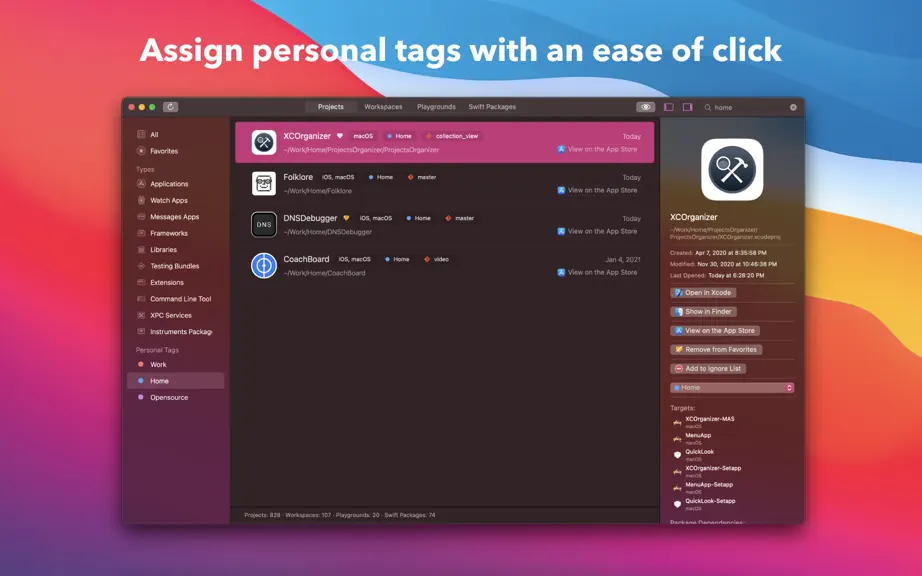The height and width of the screenshot is (576, 922).
Task: Click the master branch tag on DNSDebugger row
Action: click(x=460, y=218)
